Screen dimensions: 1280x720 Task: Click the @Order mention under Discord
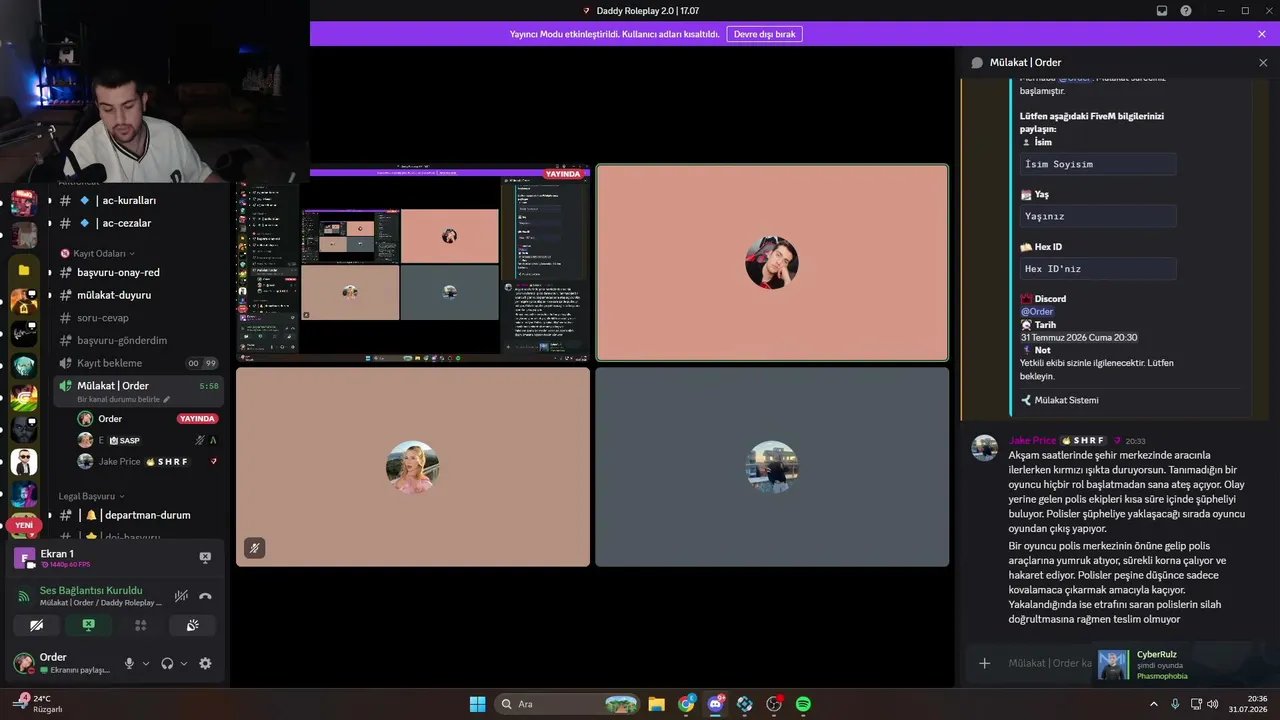click(1037, 312)
